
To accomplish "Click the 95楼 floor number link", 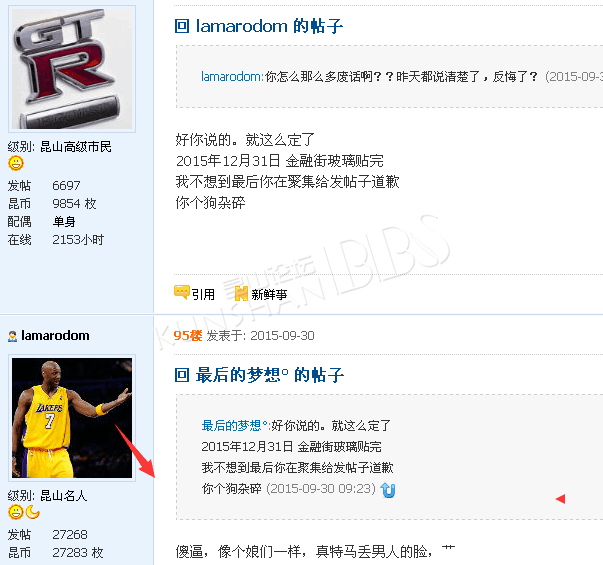I will click(188, 336).
